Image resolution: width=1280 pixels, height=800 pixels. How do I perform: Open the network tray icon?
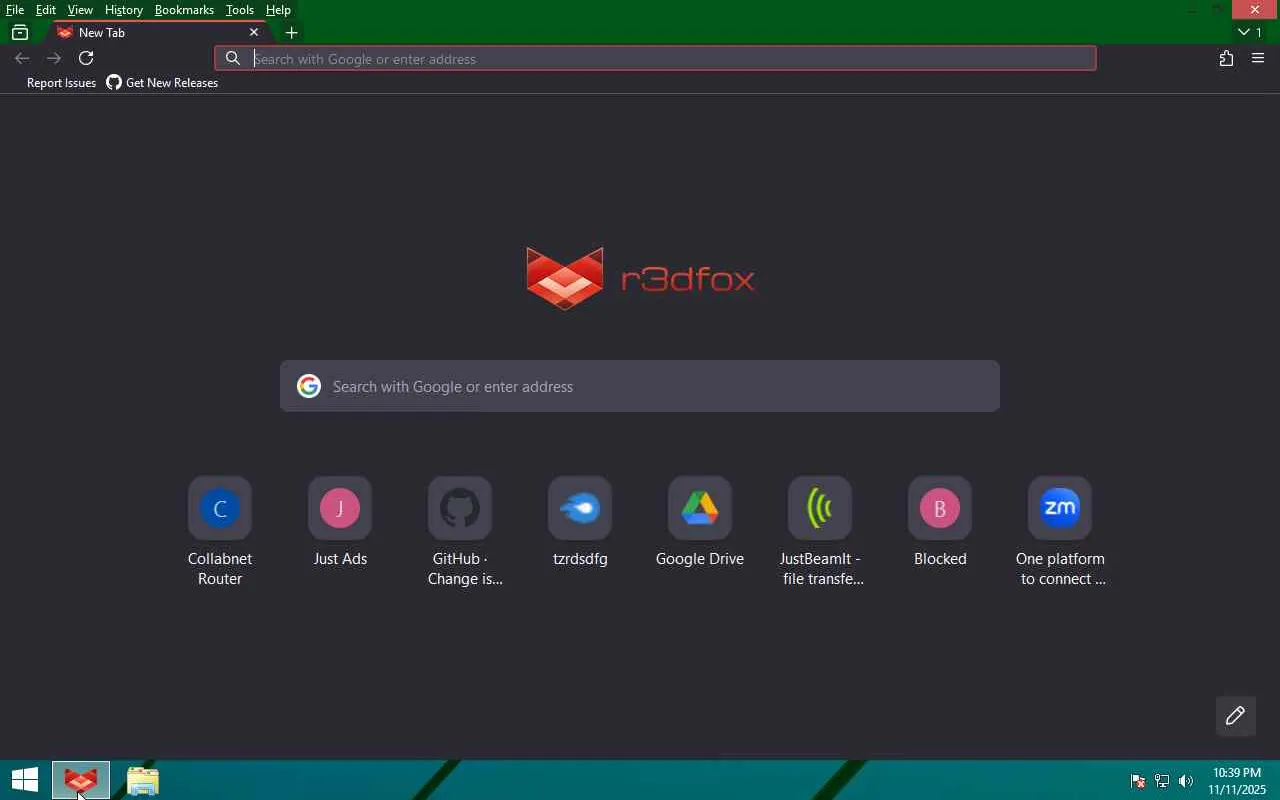[x=1162, y=781]
